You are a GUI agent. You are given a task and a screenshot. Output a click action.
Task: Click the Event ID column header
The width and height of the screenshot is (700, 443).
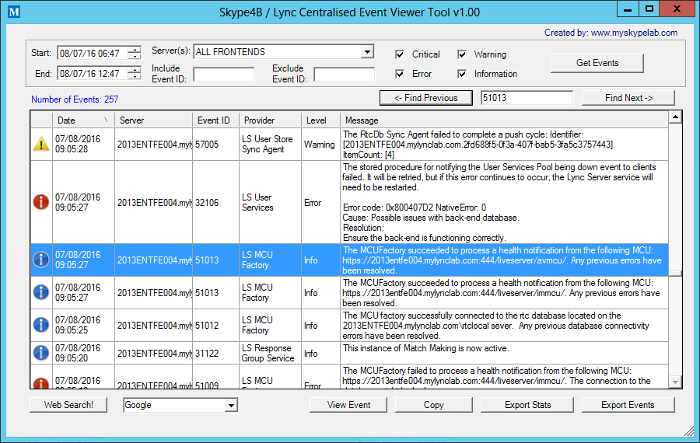tap(214, 119)
